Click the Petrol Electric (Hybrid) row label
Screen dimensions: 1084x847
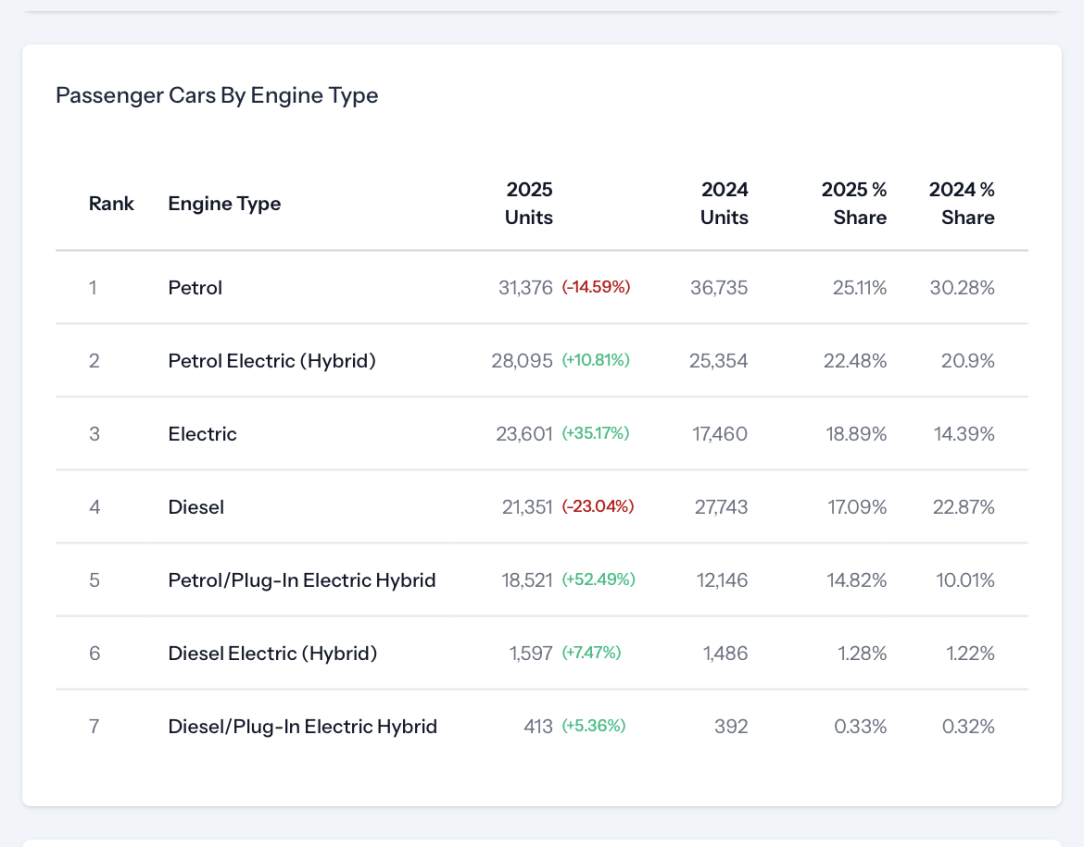[272, 361]
